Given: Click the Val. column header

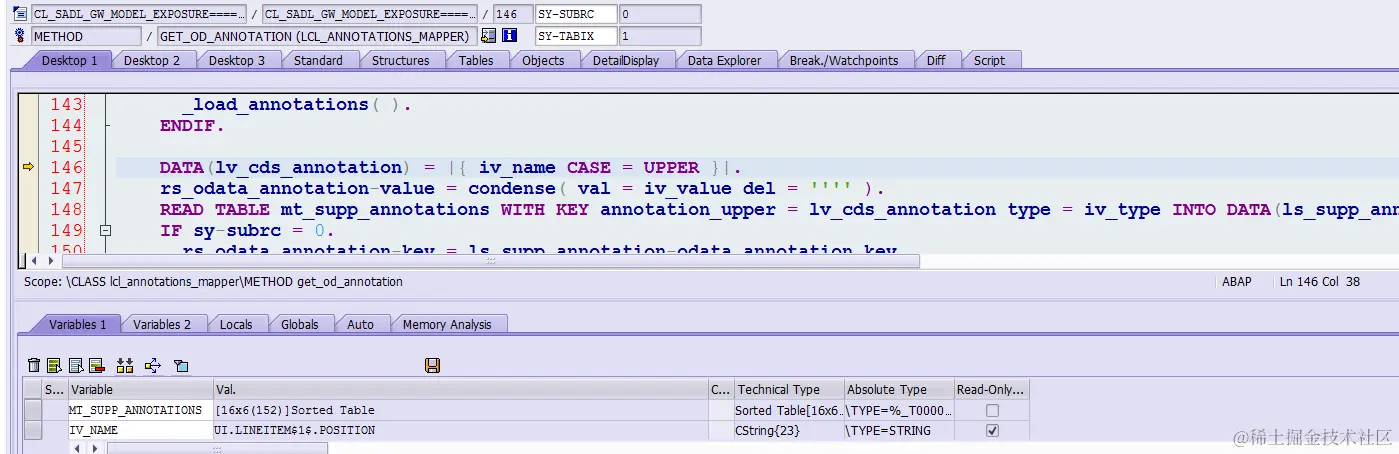Looking at the screenshot, I should (460, 389).
